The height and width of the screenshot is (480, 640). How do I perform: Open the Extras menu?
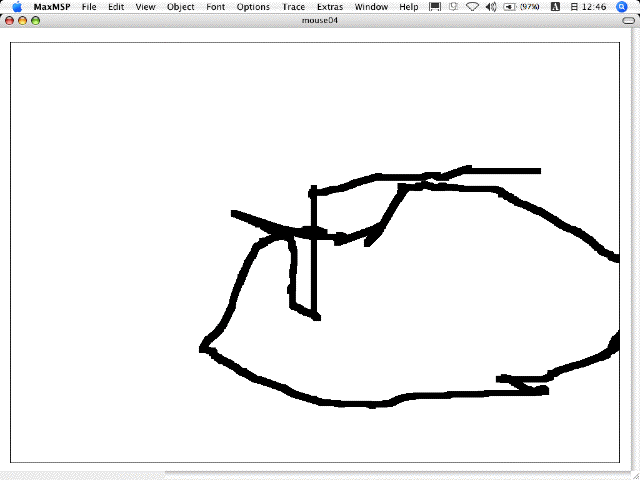[330, 7]
